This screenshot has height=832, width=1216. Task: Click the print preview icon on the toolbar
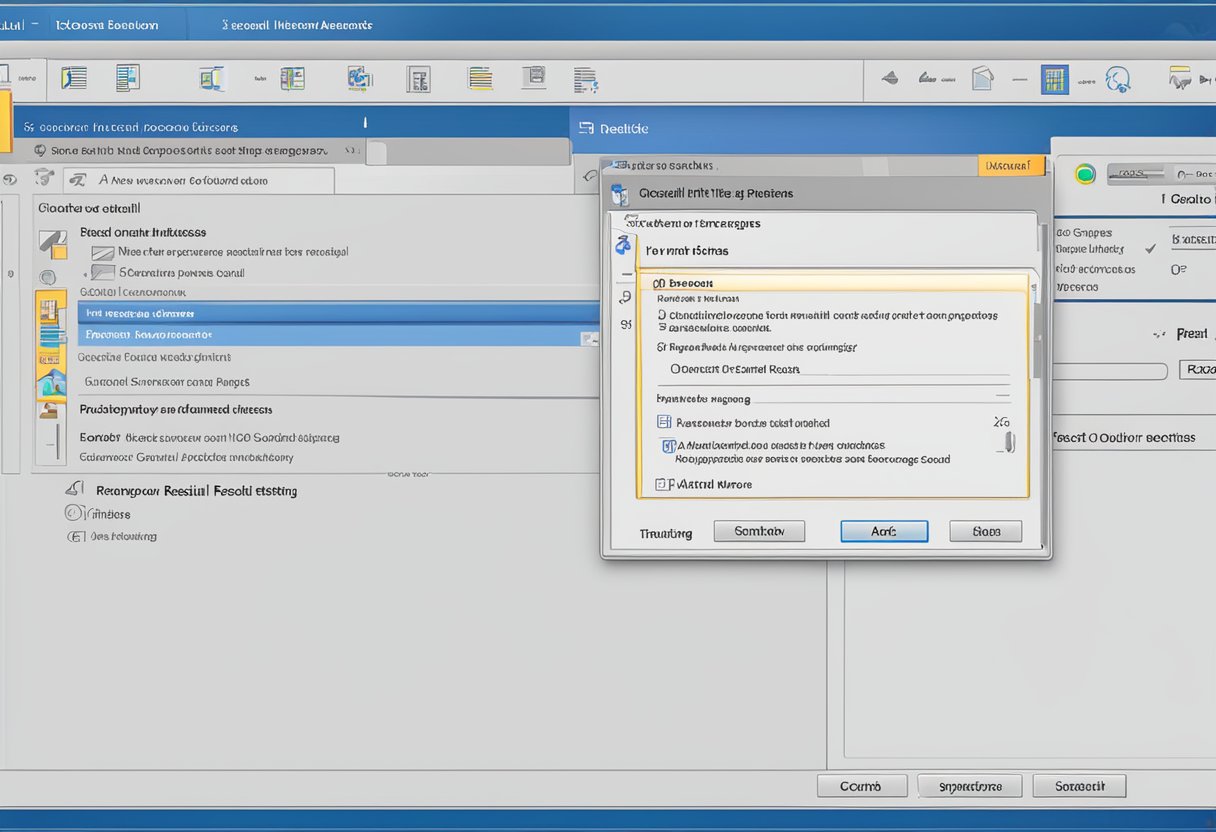click(x=534, y=77)
